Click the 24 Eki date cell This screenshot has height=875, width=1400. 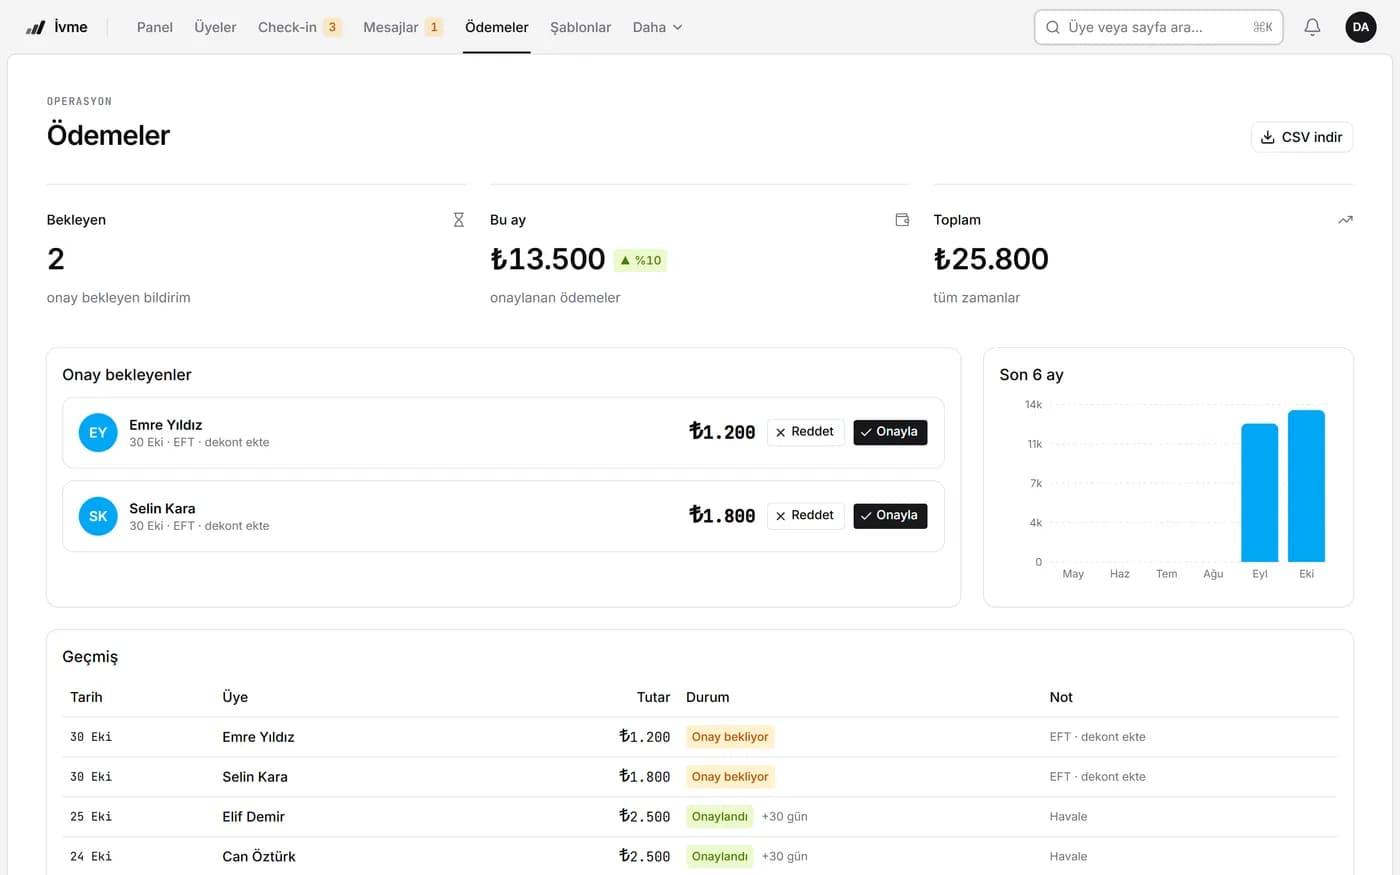click(x=91, y=856)
